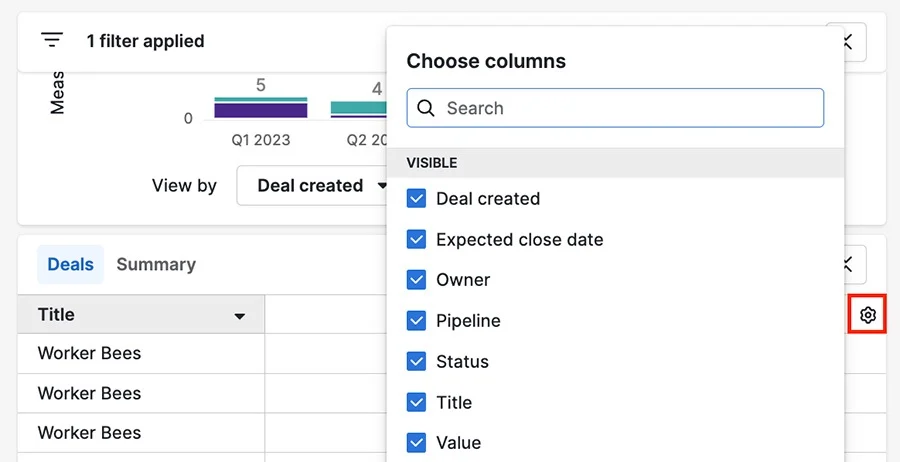Uncheck the Deal created column
Viewport: 900px width, 462px height.
416,199
